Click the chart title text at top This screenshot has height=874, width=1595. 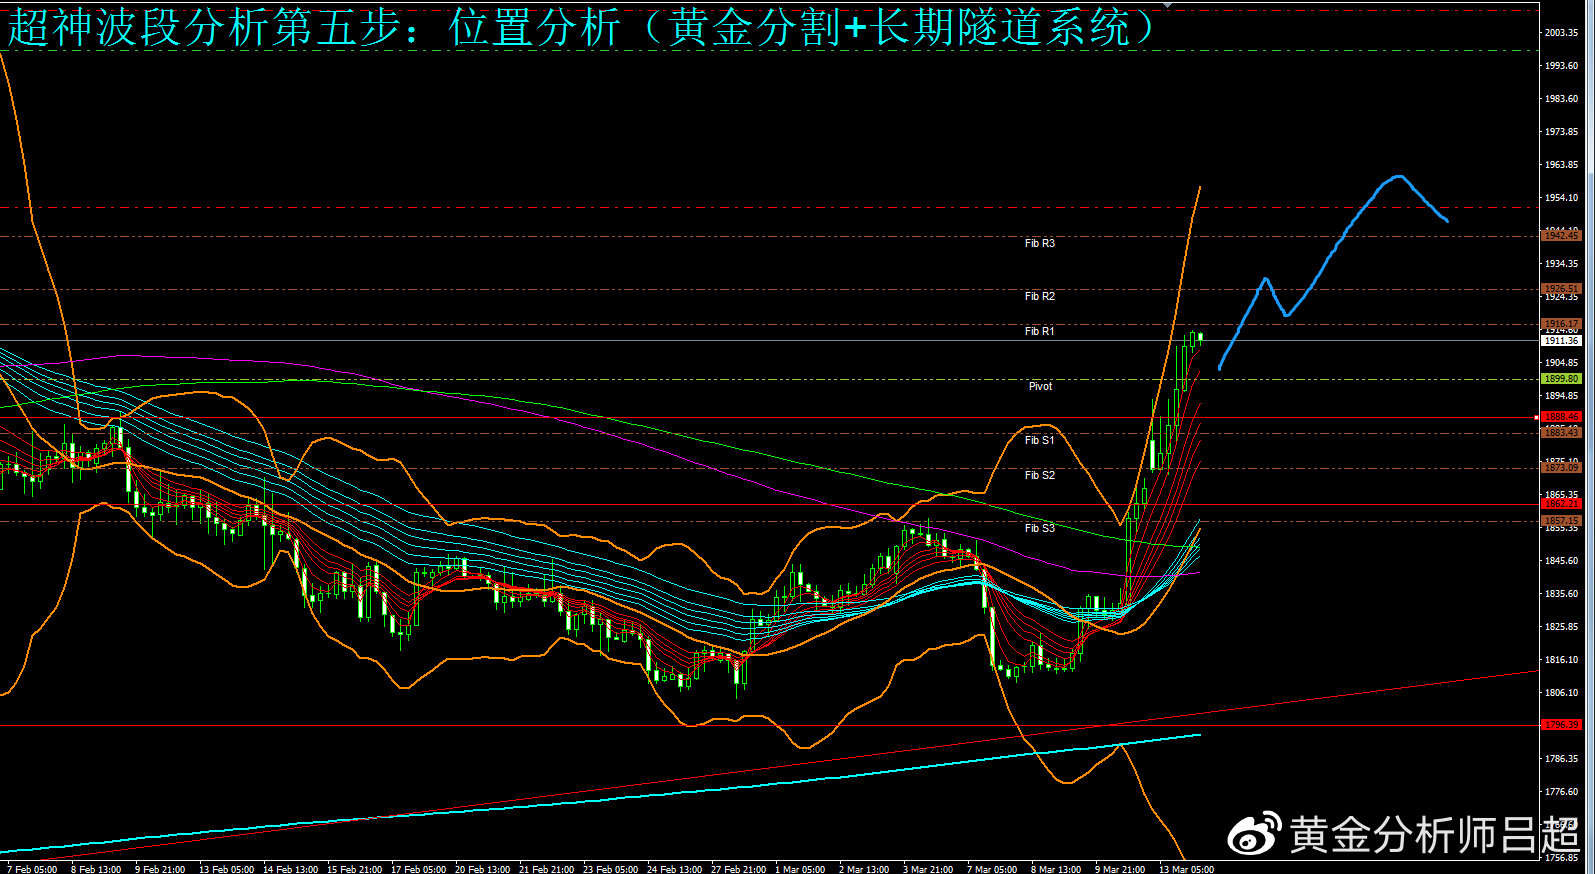tap(583, 27)
